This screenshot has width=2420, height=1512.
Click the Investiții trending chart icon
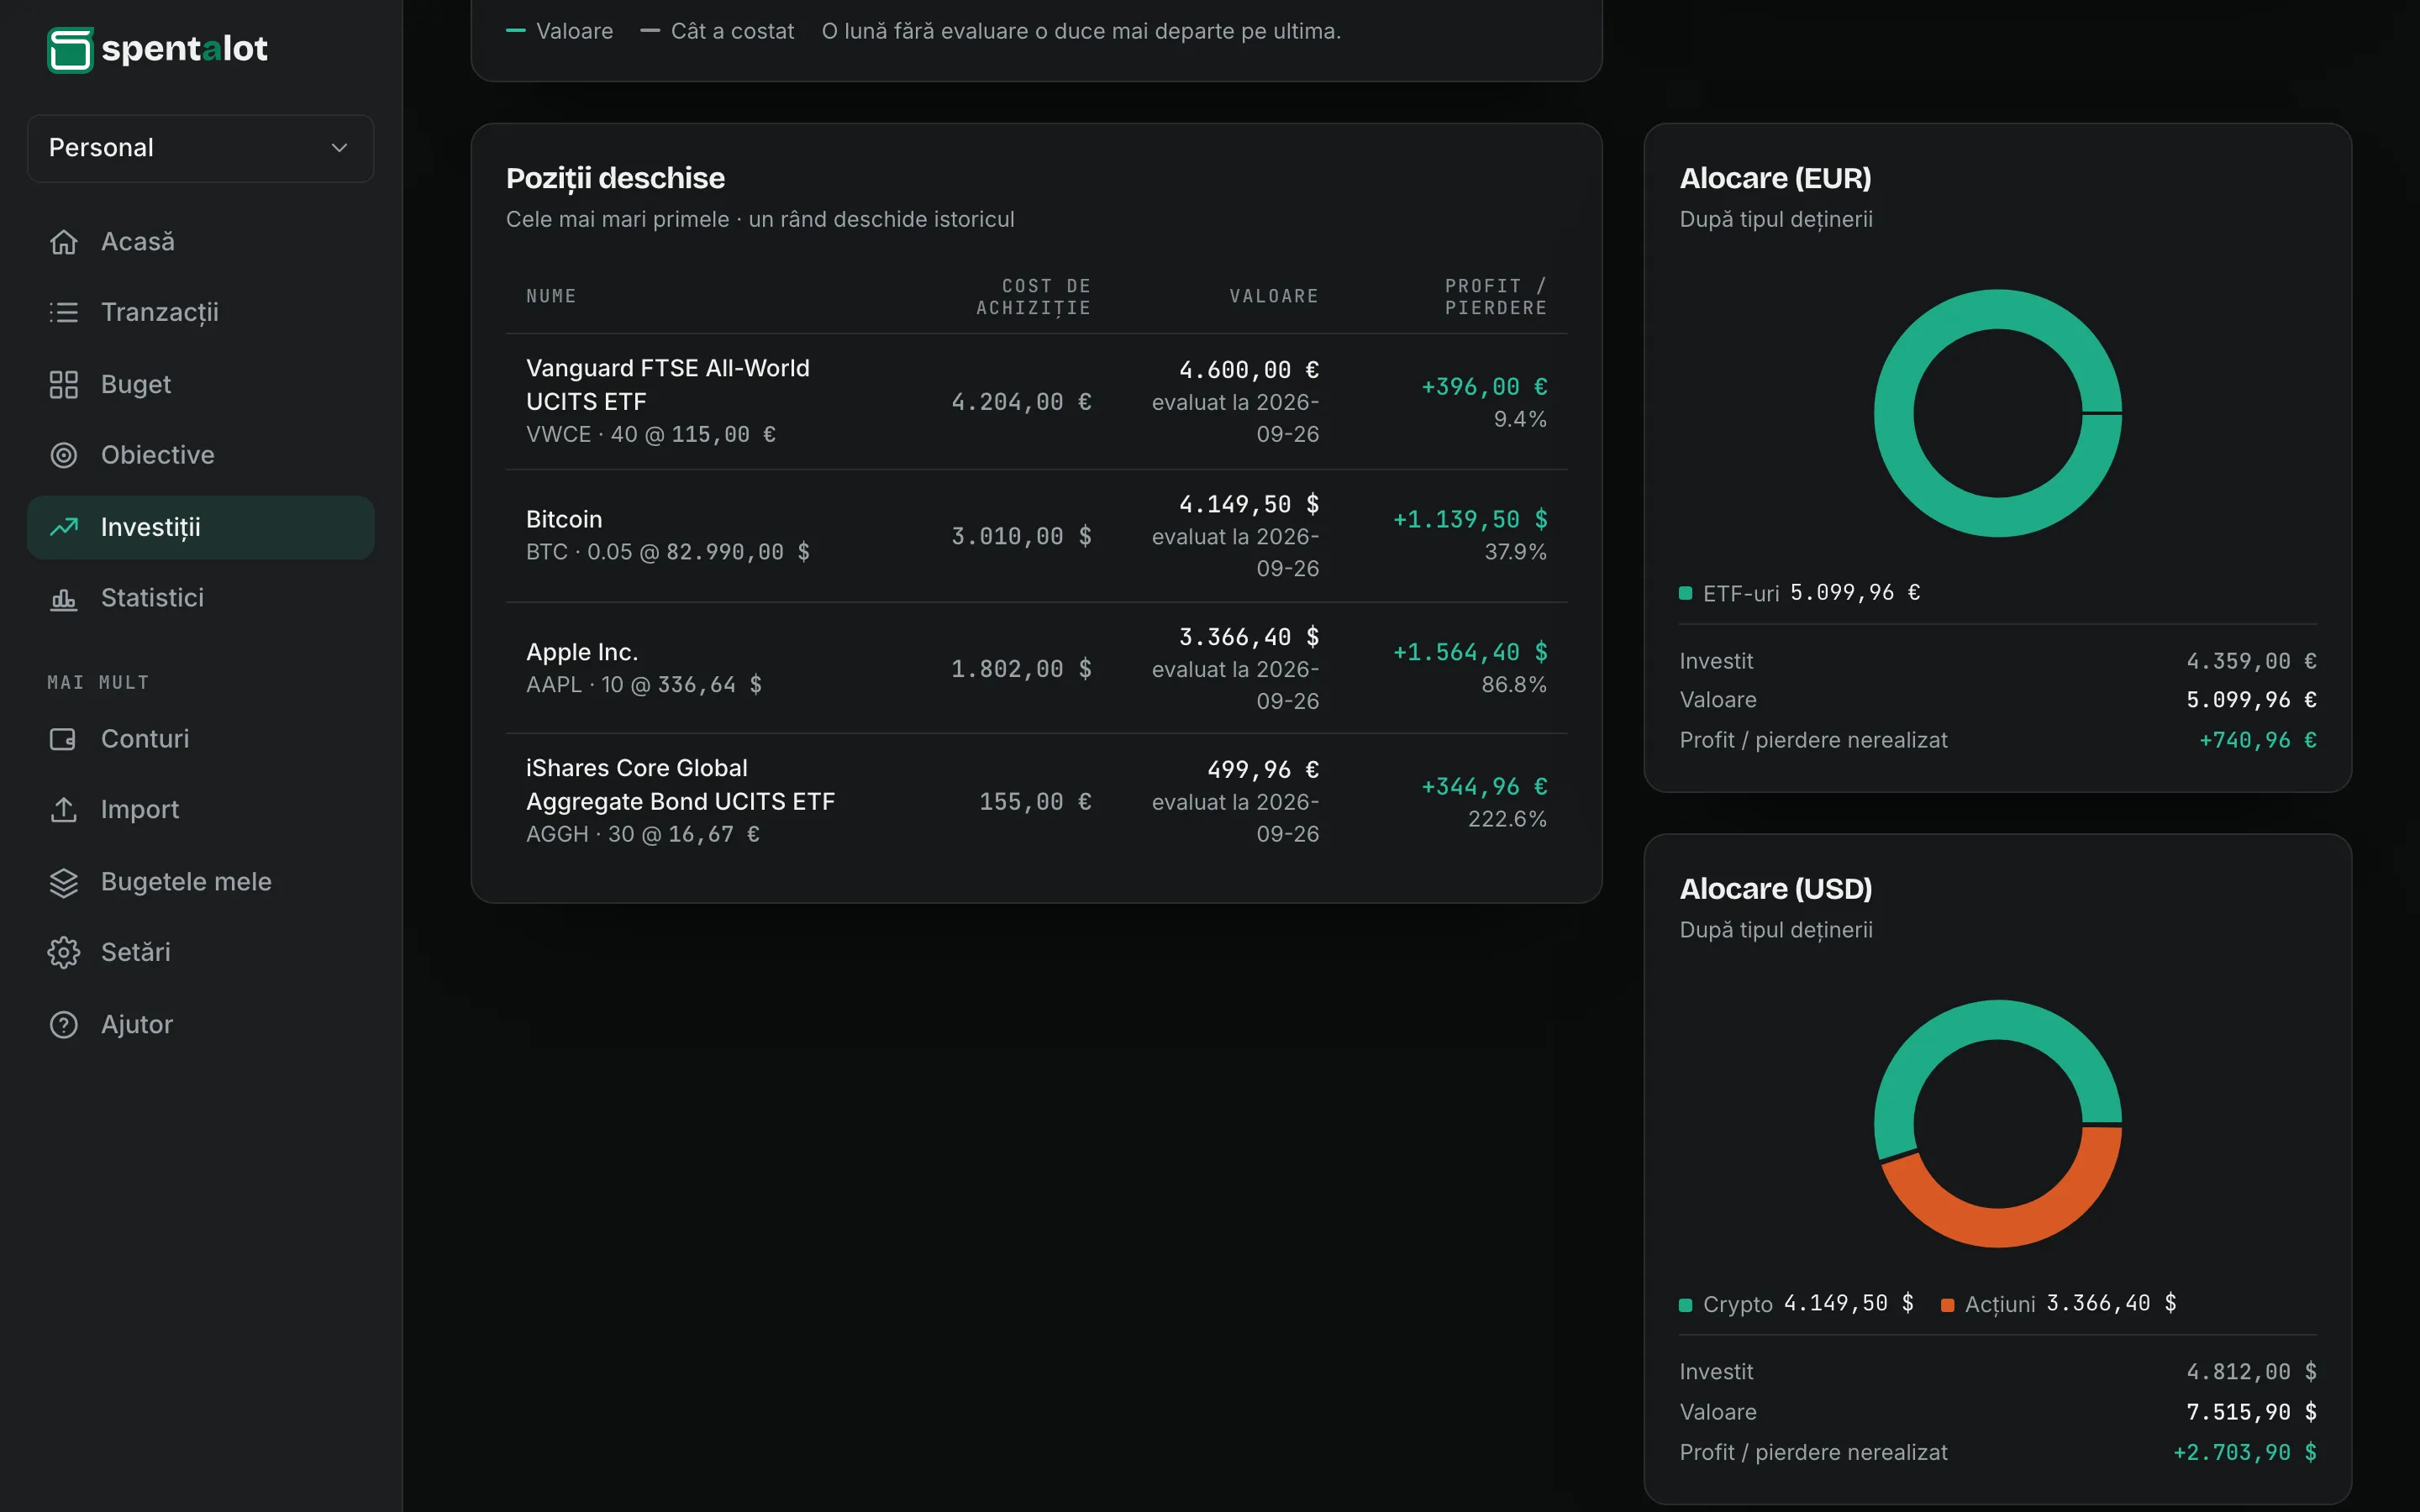[x=64, y=527]
